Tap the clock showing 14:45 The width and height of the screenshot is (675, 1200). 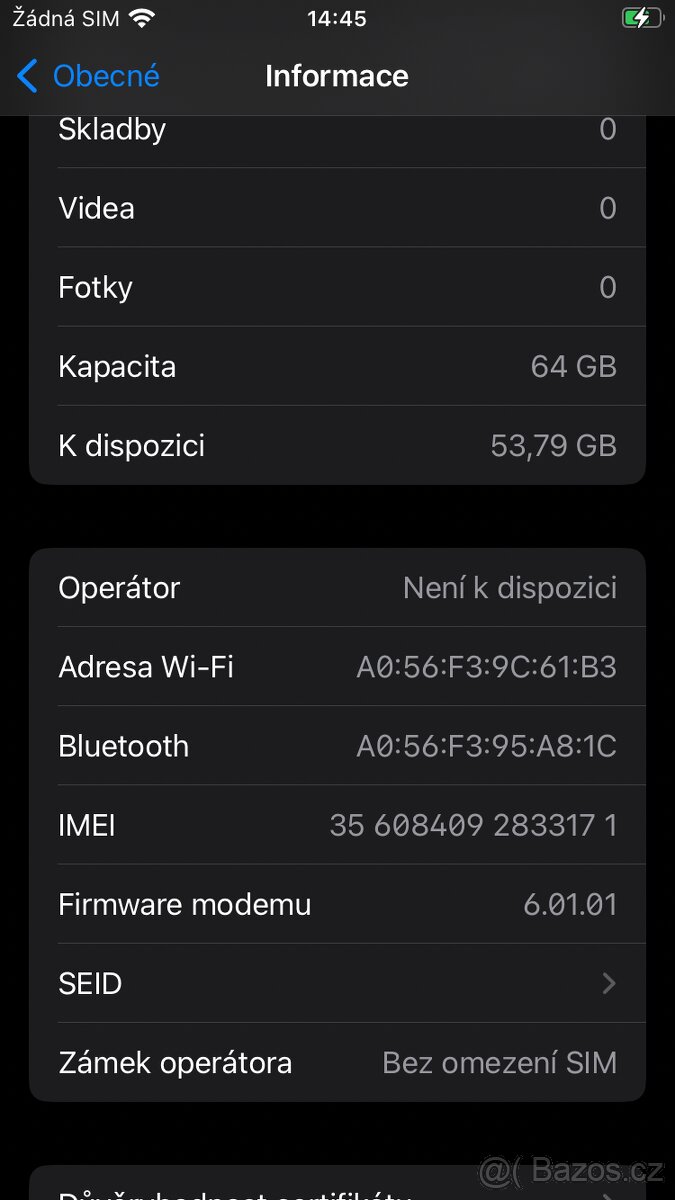point(336,16)
